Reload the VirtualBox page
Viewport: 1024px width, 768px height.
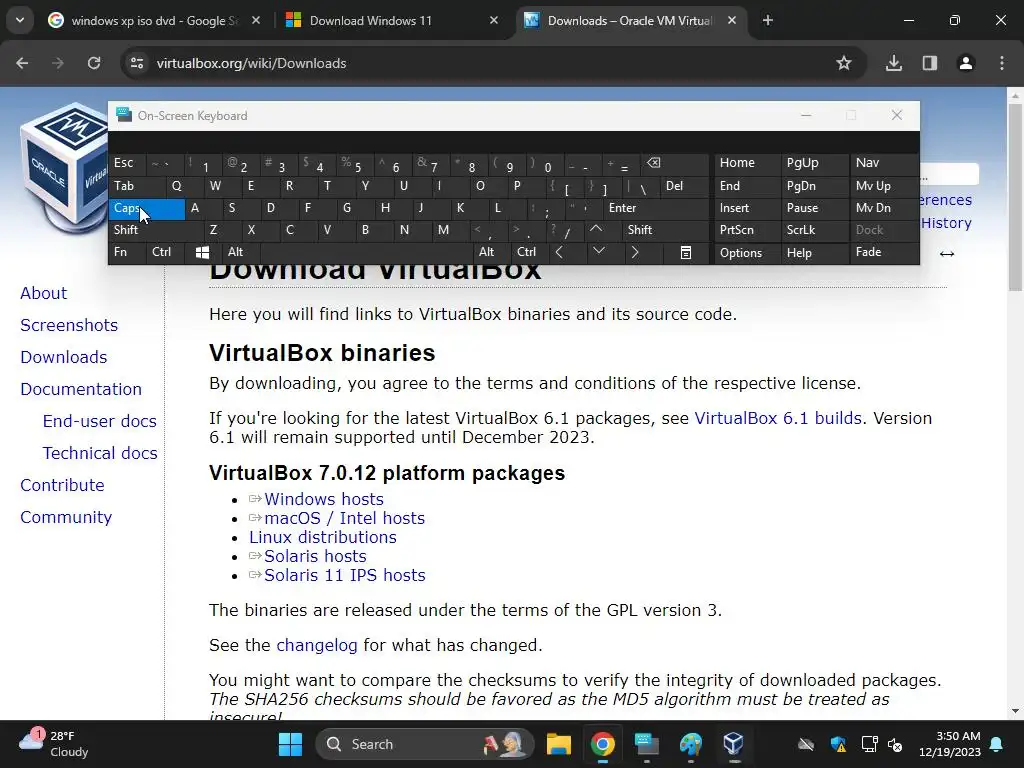[x=94, y=63]
